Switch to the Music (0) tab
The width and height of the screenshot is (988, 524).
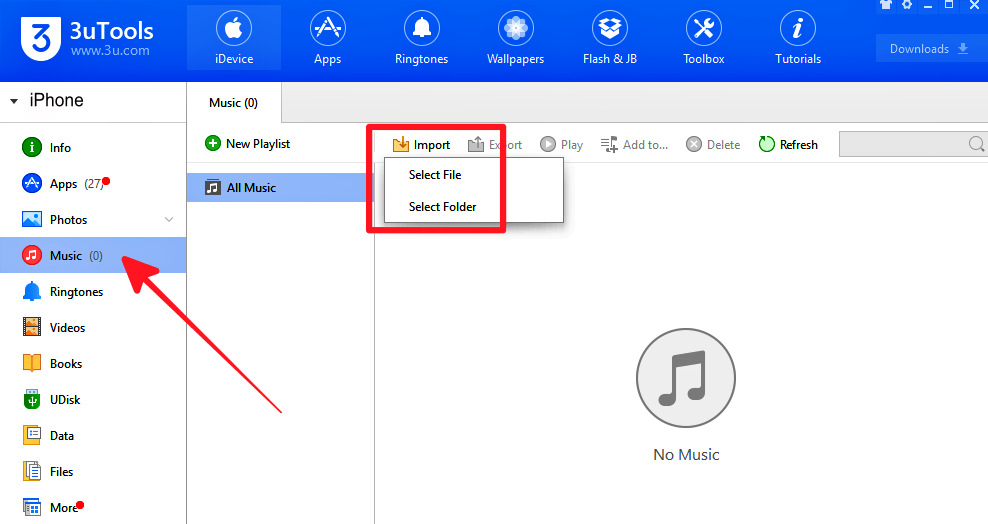[234, 103]
